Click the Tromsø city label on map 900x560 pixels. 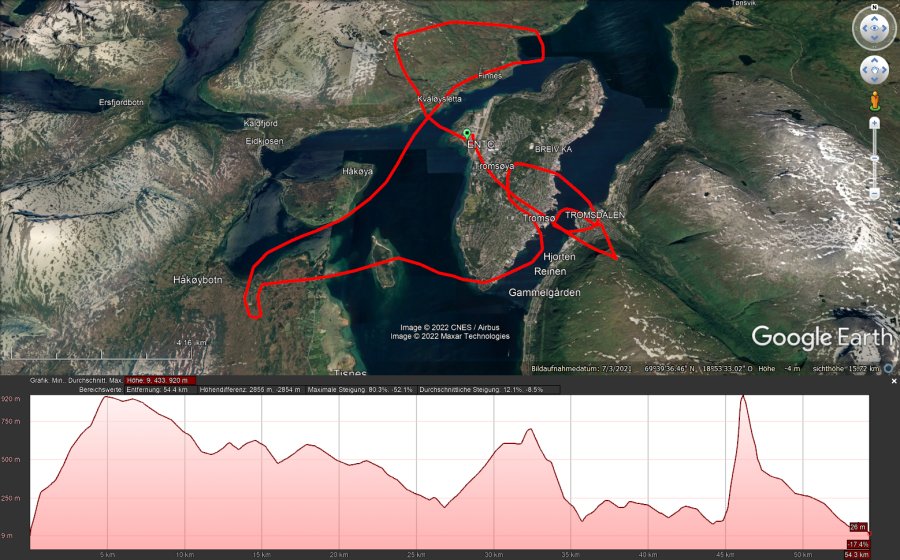click(x=539, y=218)
